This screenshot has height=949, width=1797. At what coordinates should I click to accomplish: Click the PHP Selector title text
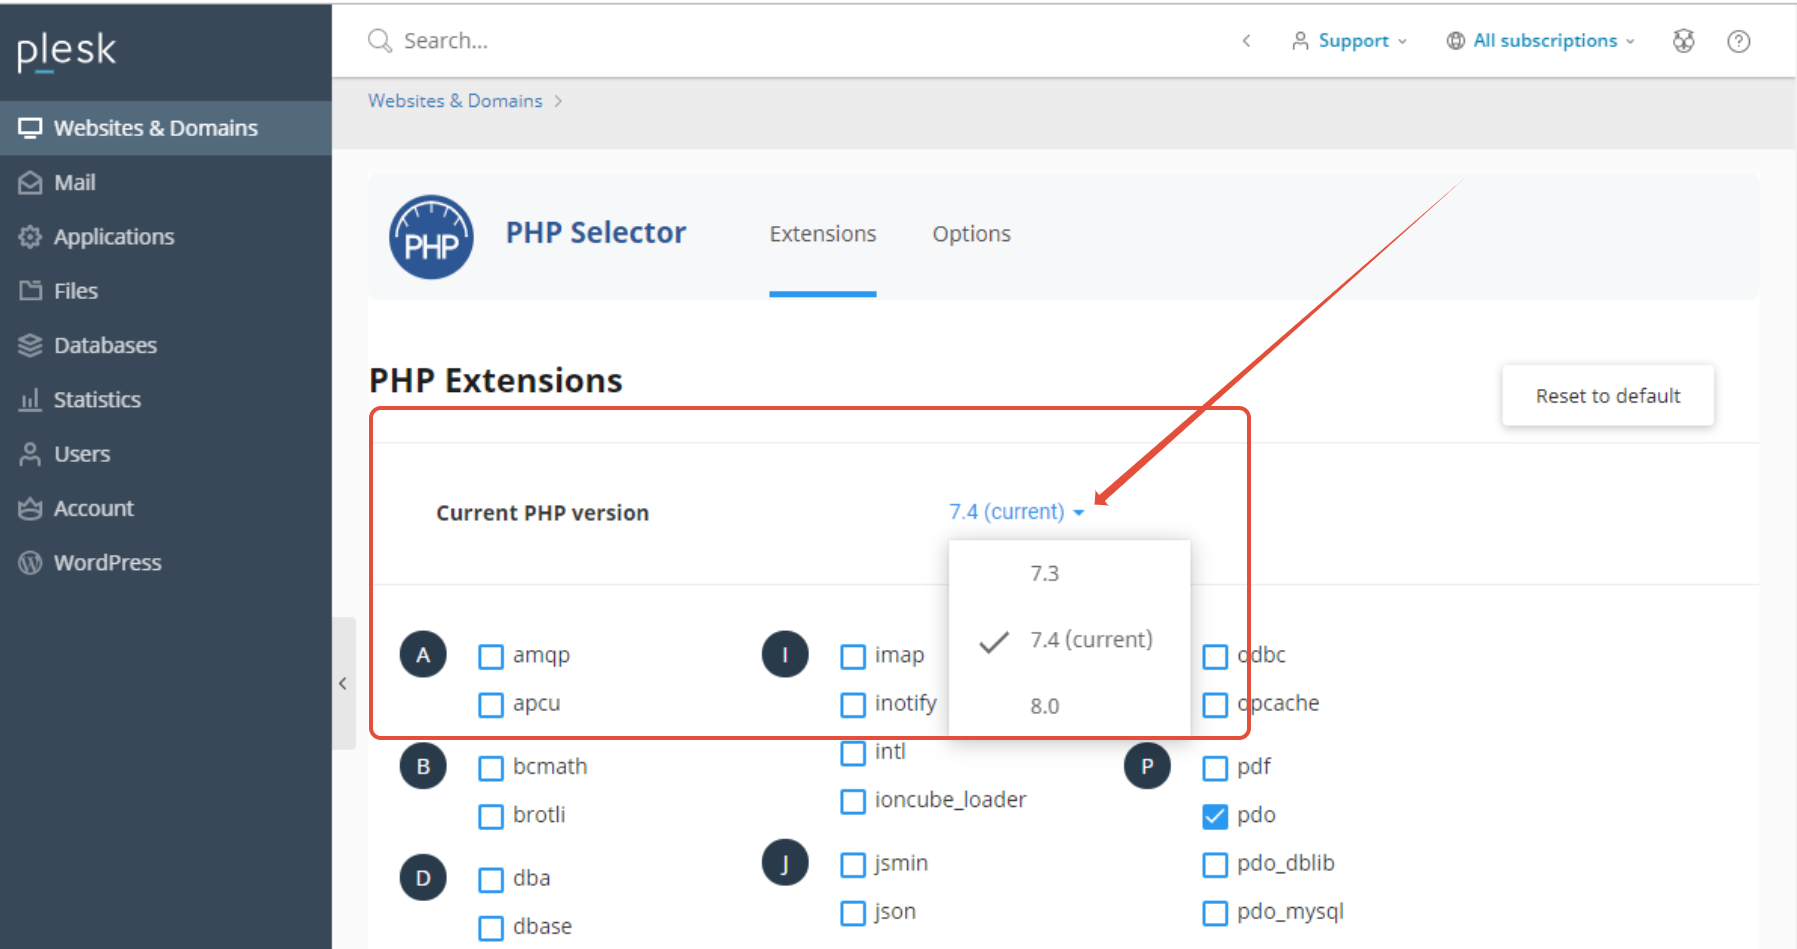596,233
